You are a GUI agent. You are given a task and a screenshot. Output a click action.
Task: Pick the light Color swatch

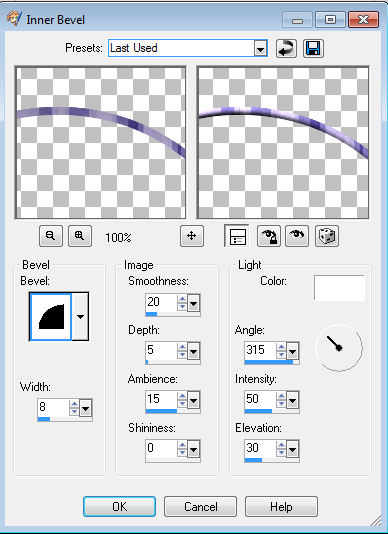[x=339, y=288]
